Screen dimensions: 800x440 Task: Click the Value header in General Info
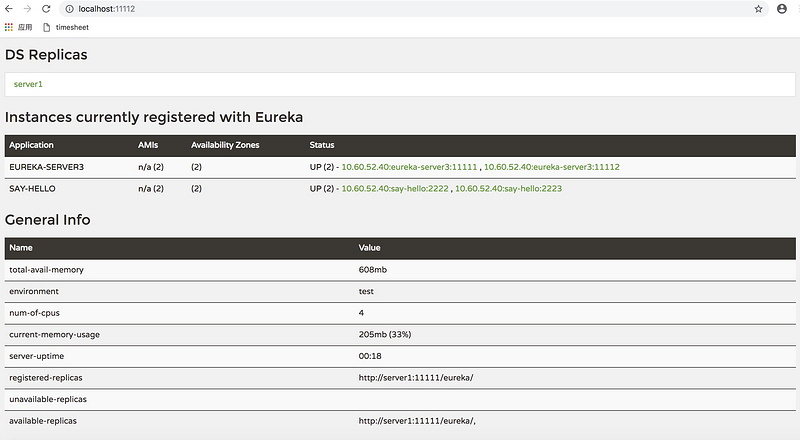pyautogui.click(x=369, y=247)
